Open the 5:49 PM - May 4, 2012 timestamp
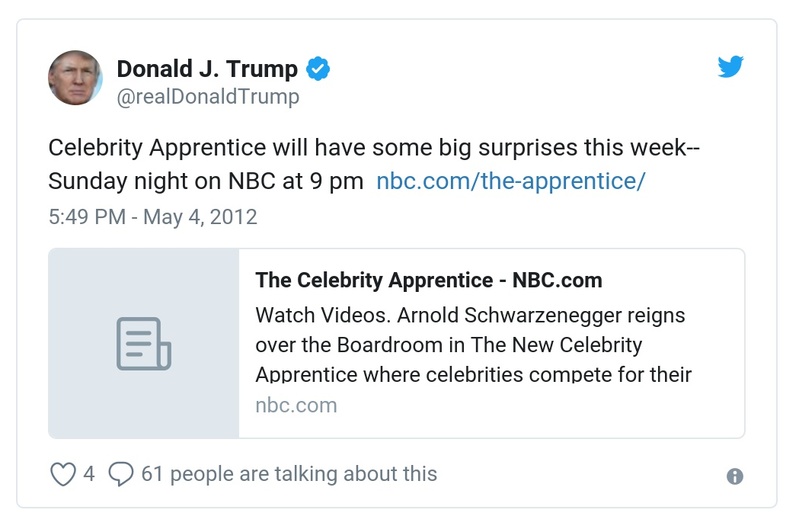This screenshot has width=799, height=529. click(153, 216)
